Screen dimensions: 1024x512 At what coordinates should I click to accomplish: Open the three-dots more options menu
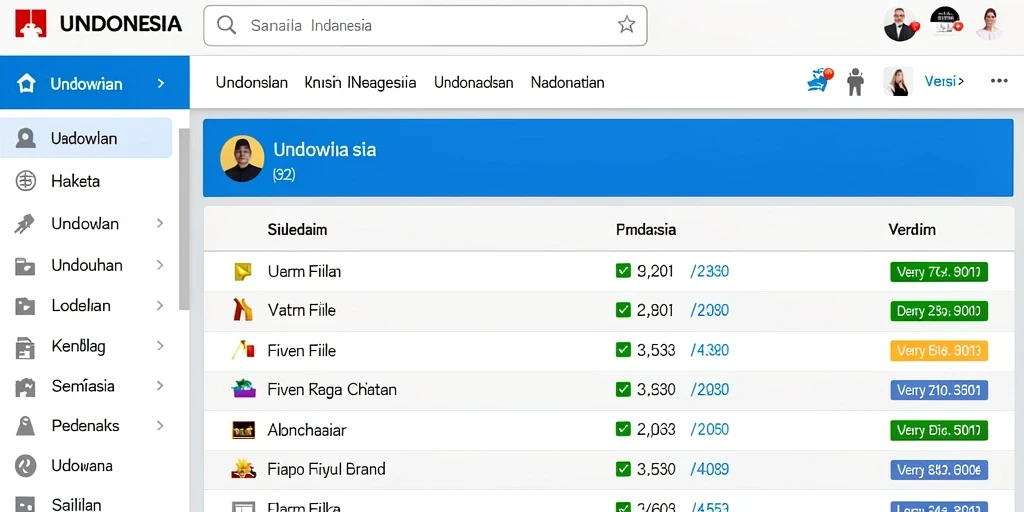point(999,81)
